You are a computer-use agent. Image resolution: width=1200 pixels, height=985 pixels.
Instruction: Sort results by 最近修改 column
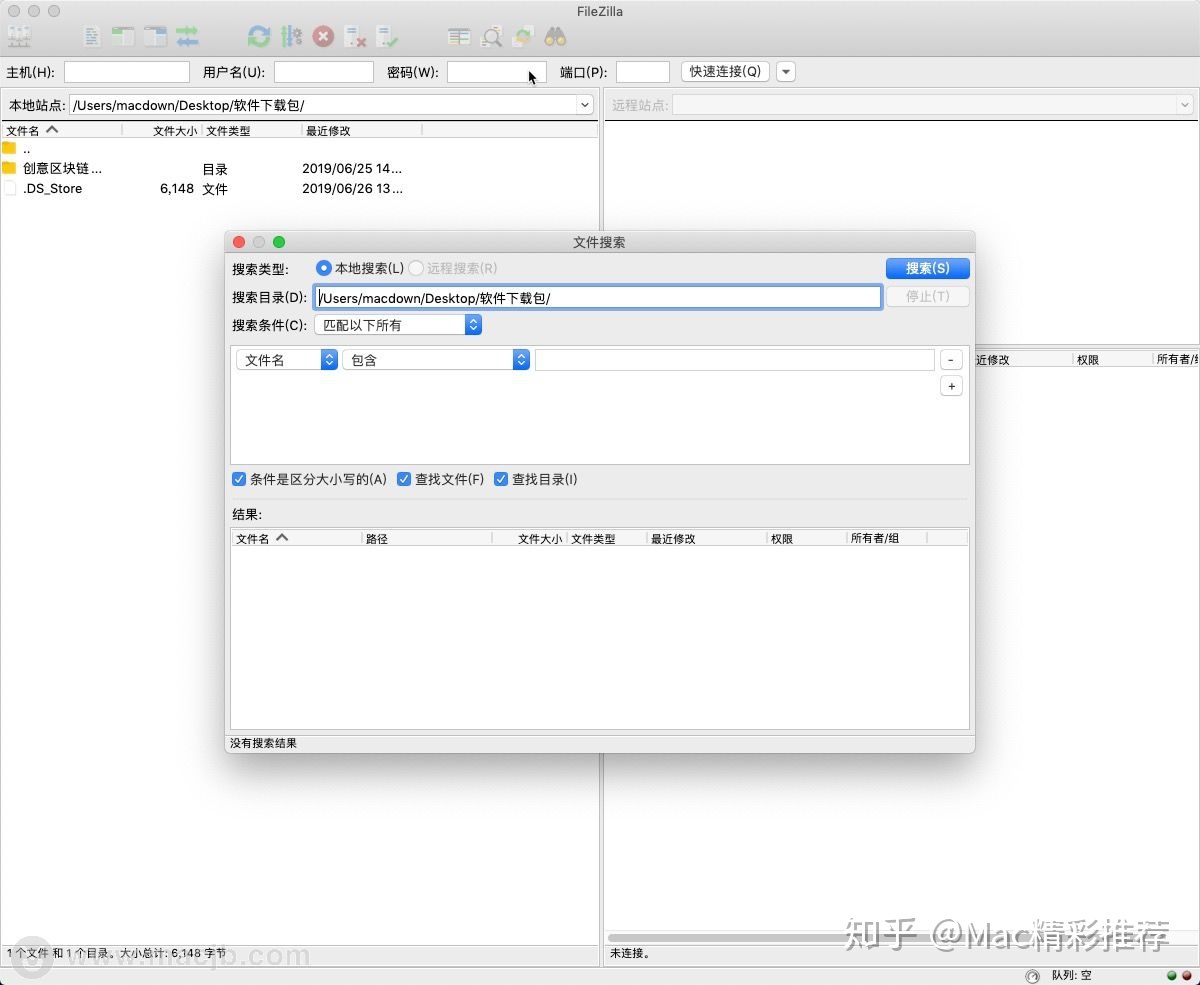coord(706,538)
